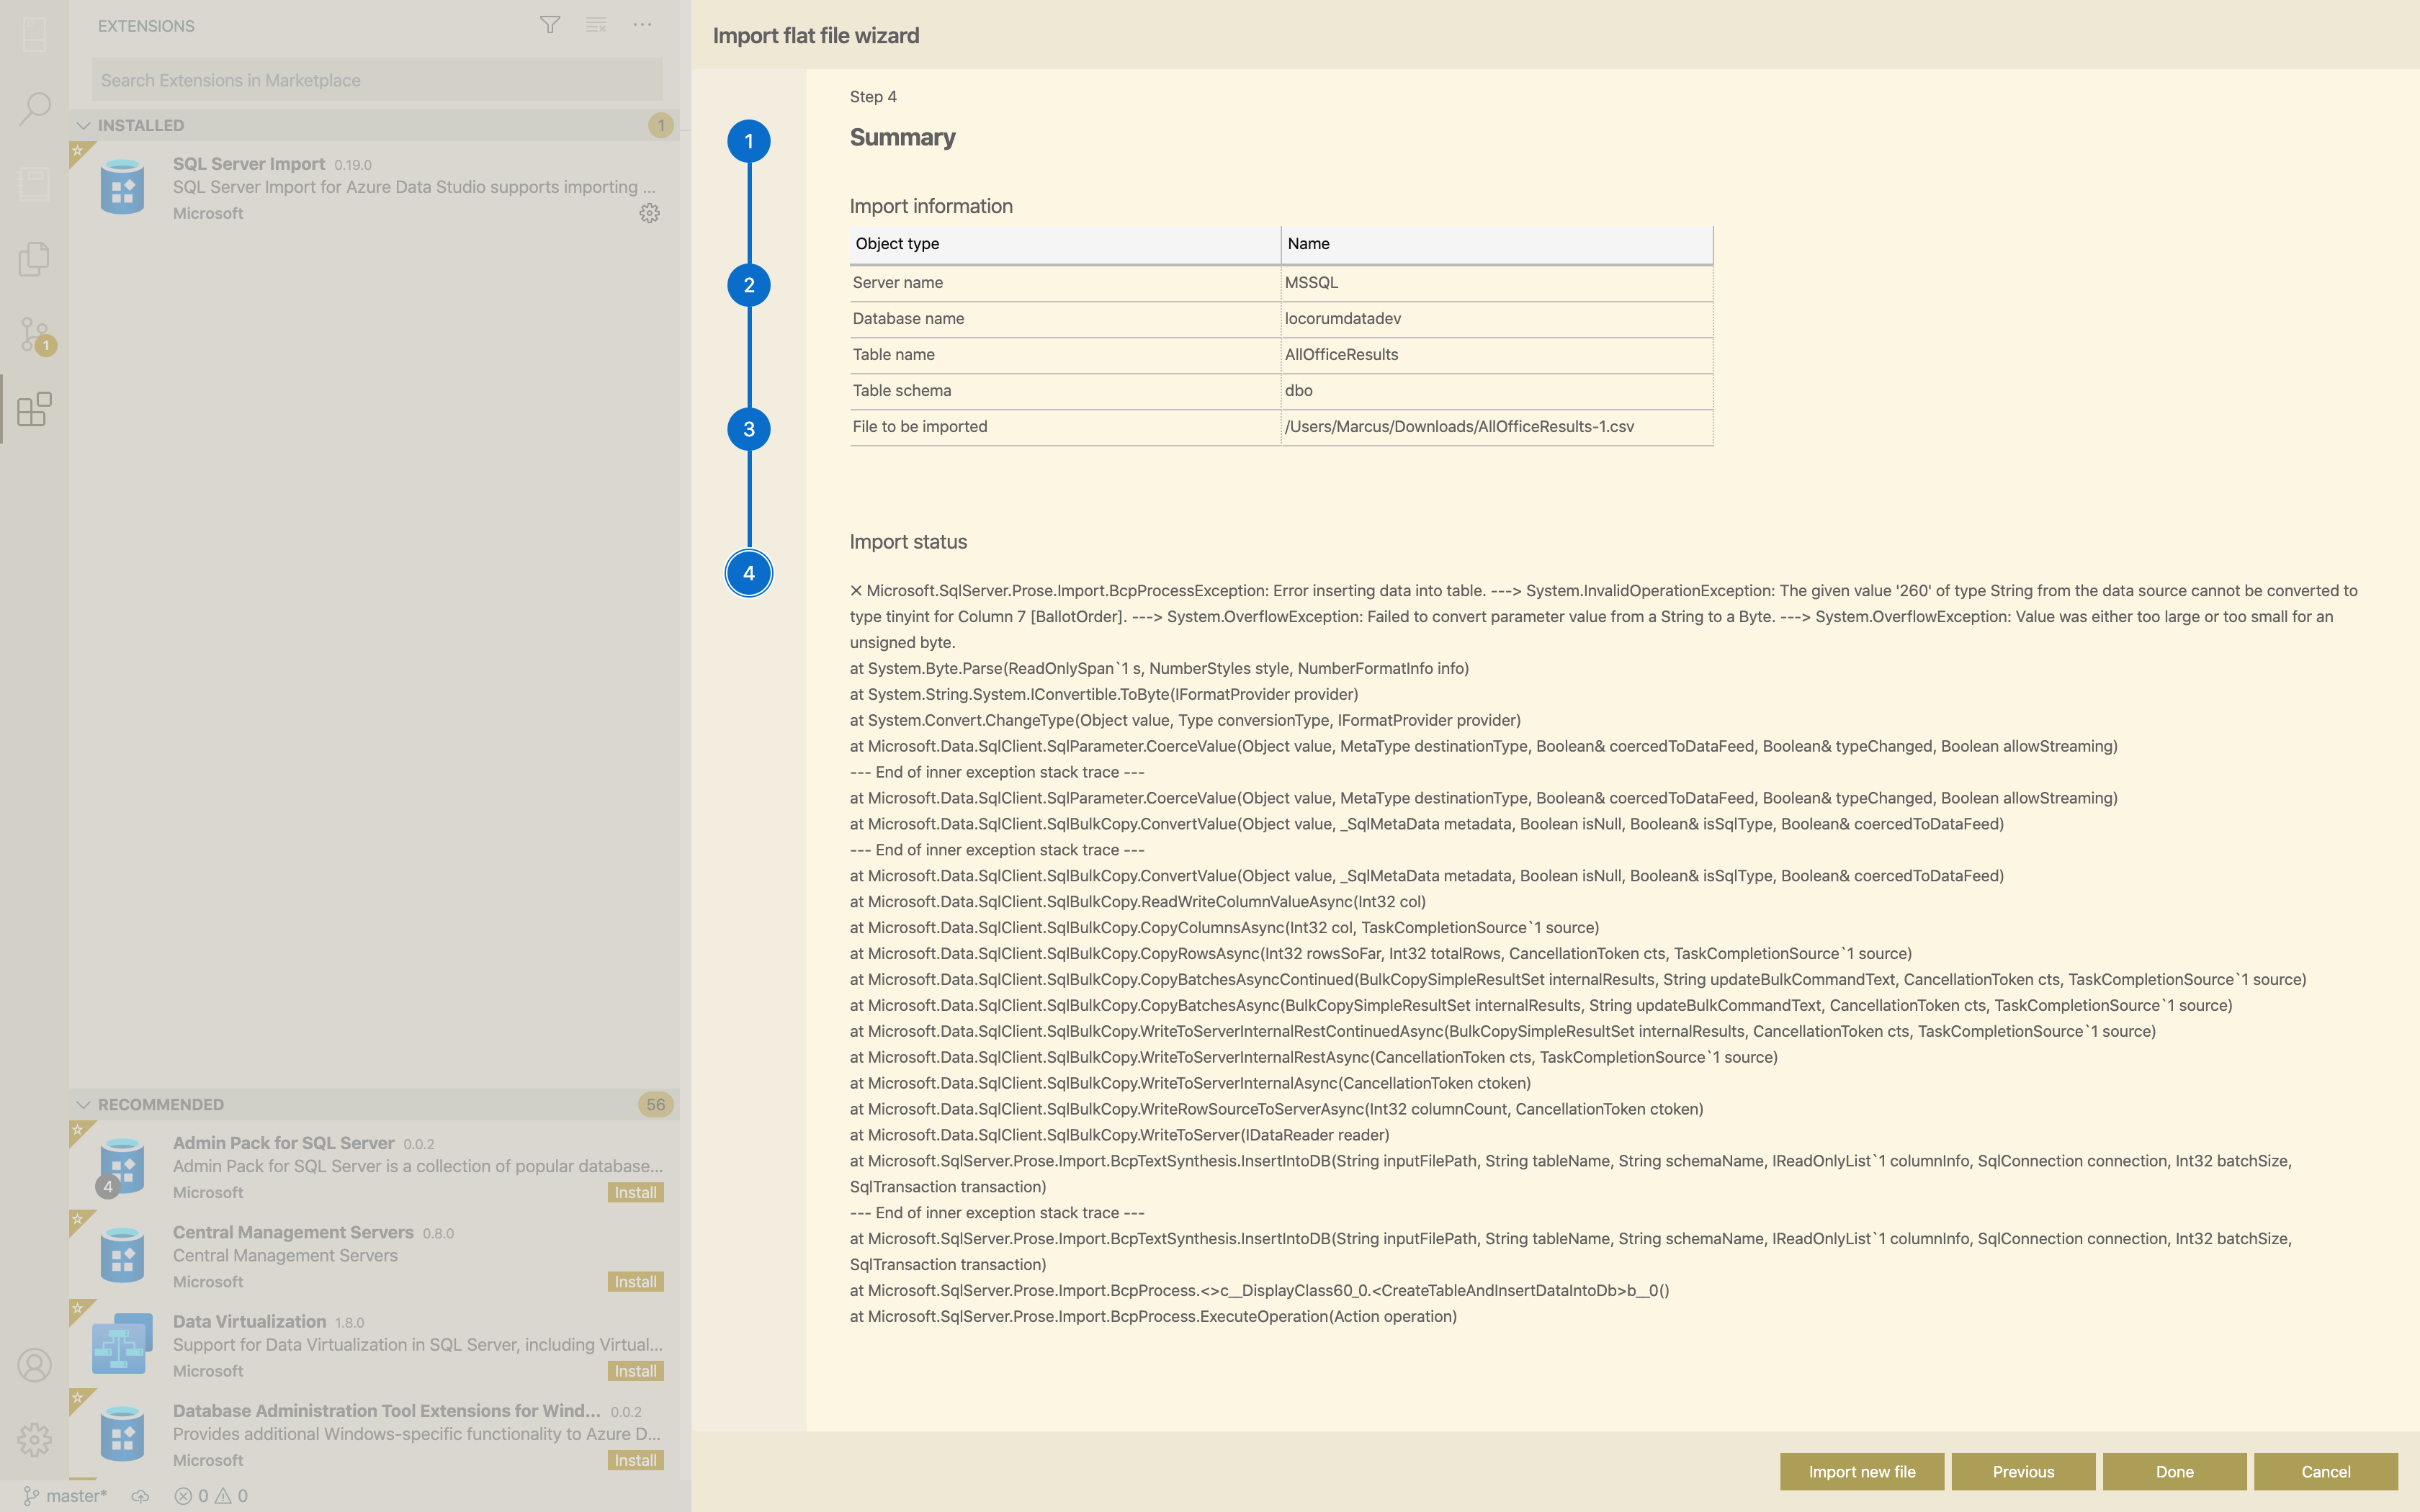
Task: Install Database Administration Tool Extensions
Action: point(636,1460)
